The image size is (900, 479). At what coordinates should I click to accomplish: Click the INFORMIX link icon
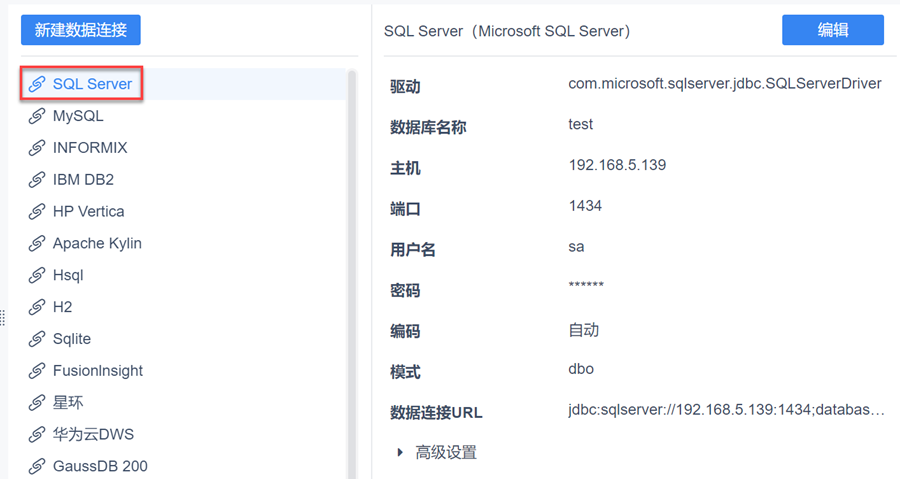(37, 148)
